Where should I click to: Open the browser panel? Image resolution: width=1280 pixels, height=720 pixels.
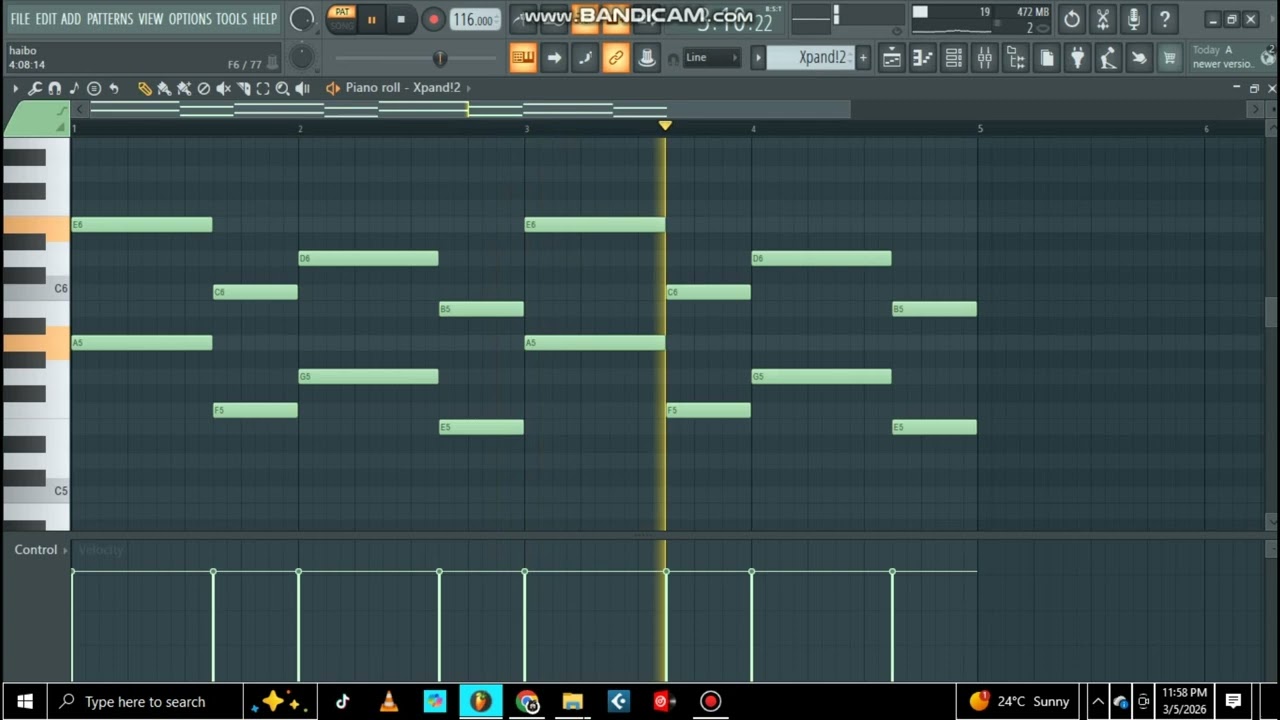(1016, 58)
